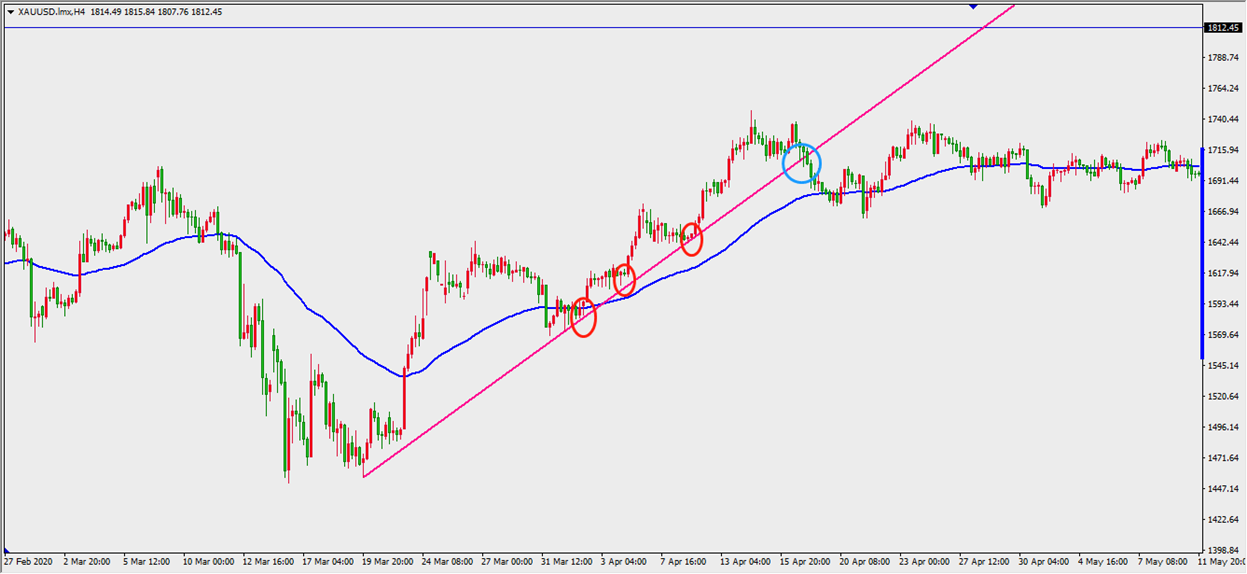Screen dimensions: 1247x574
Task: Click the start point of pink trendline
Action: pos(363,476)
